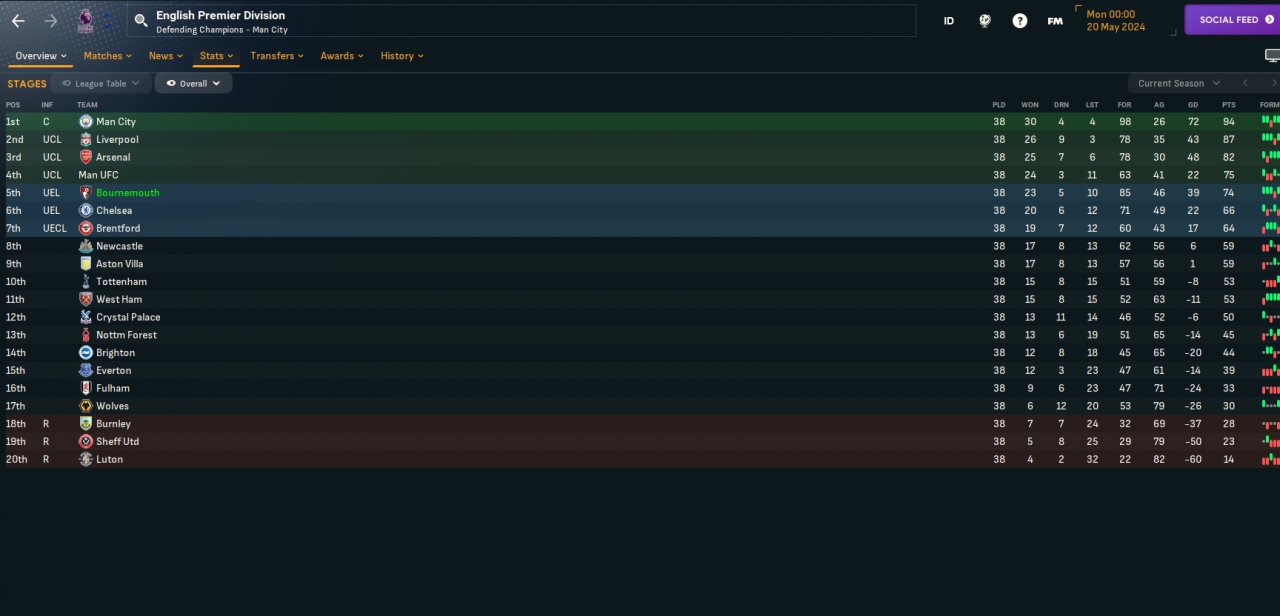Go forward with the right arrow
The width and height of the screenshot is (1280, 616).
[x=51, y=21]
